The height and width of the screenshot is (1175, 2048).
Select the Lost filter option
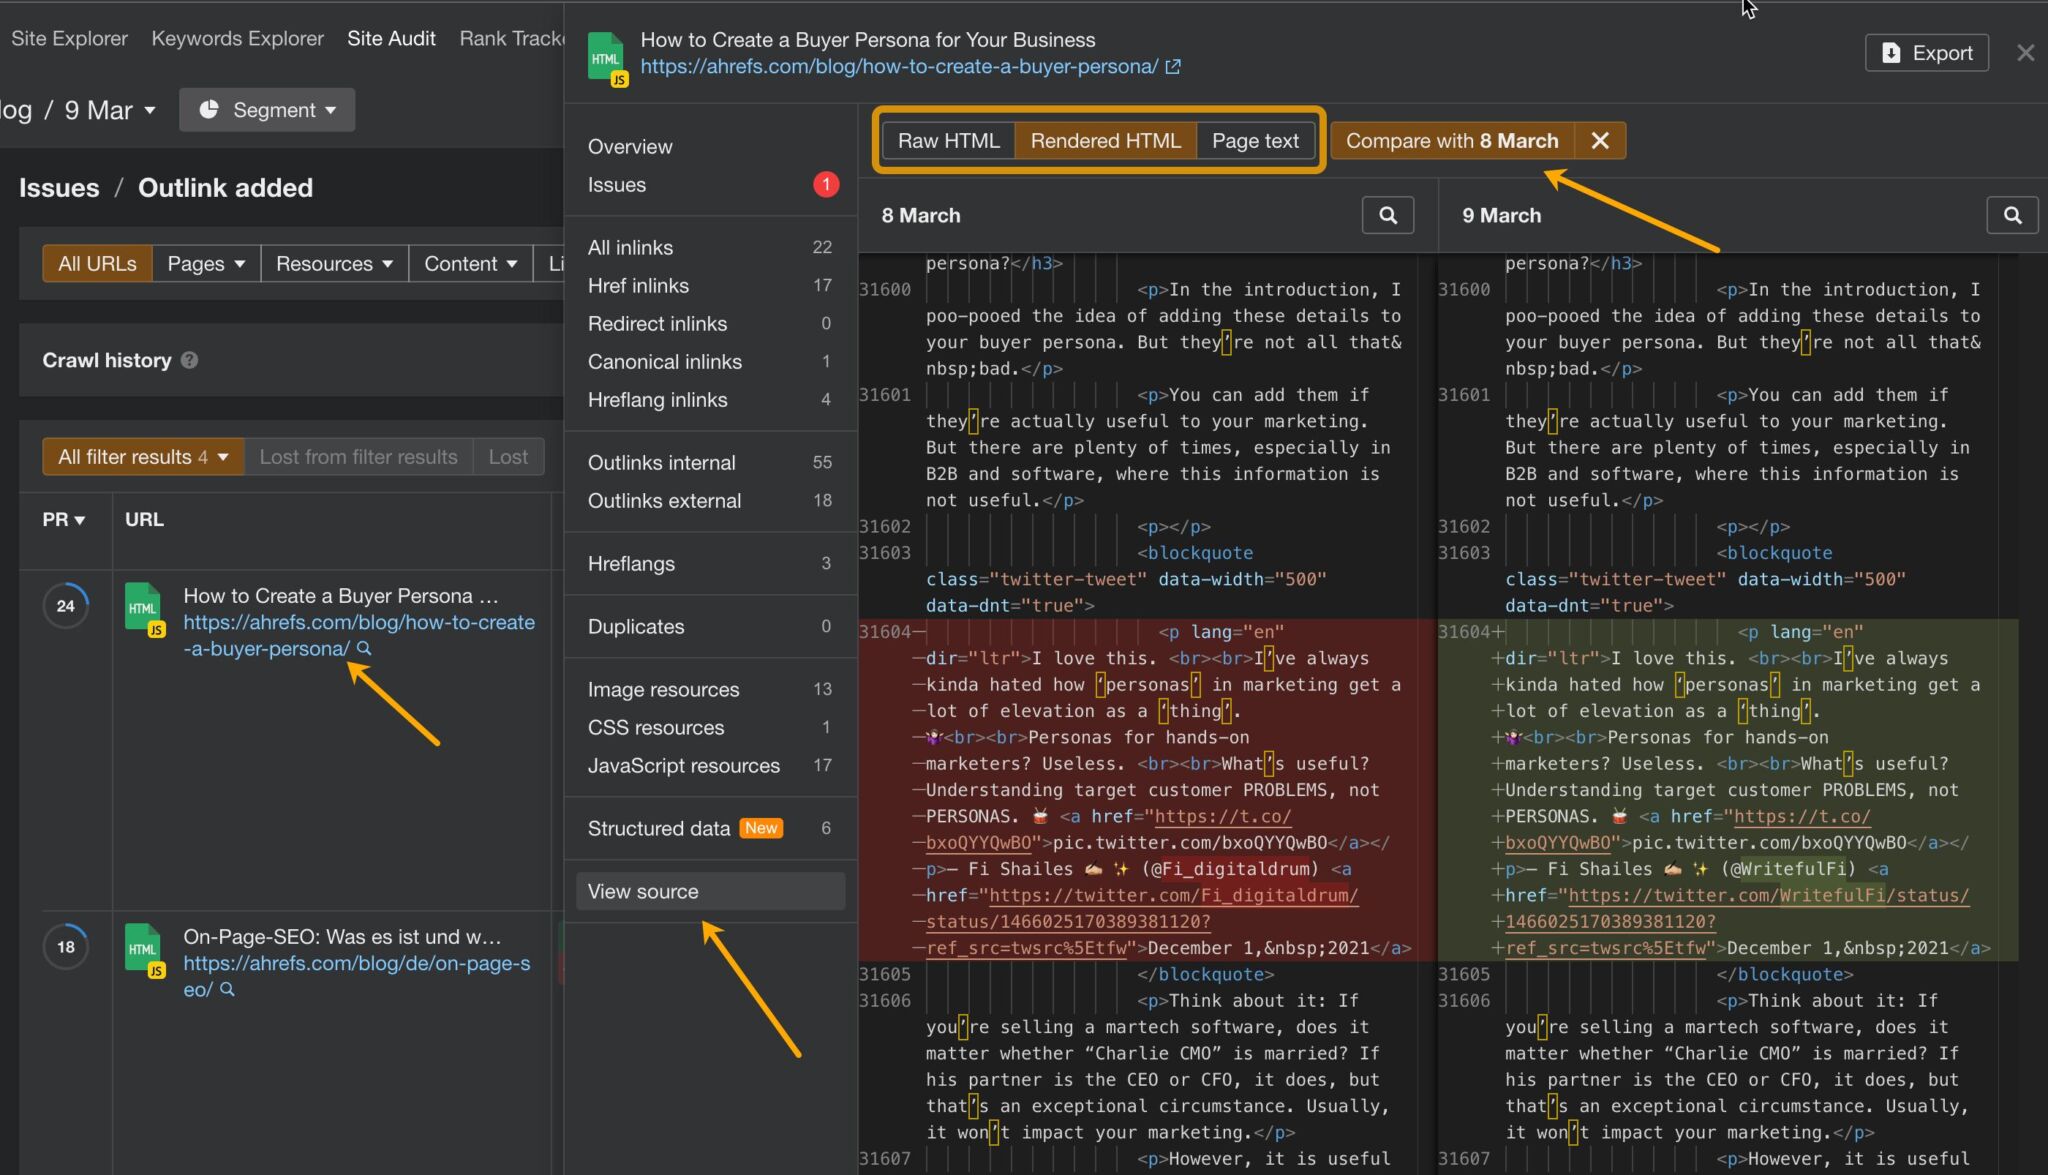[x=508, y=456]
